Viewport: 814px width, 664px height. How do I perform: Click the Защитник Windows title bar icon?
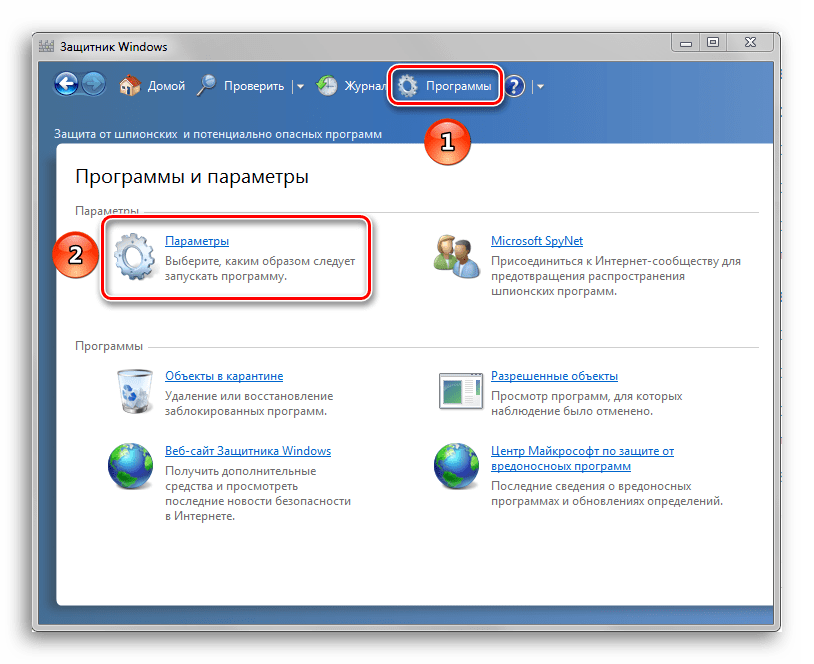pyautogui.click(x=46, y=46)
